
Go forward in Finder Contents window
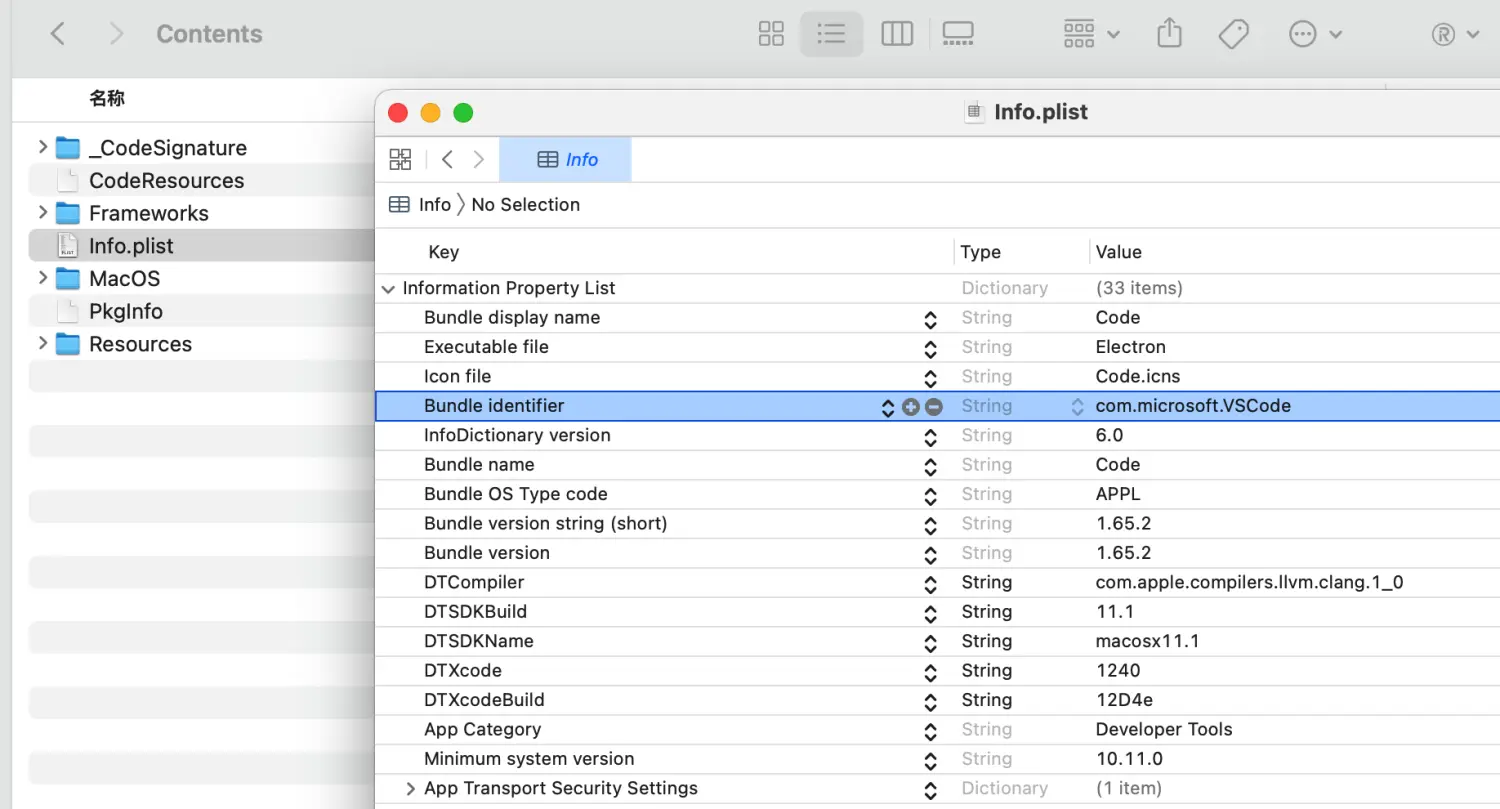[x=116, y=34]
